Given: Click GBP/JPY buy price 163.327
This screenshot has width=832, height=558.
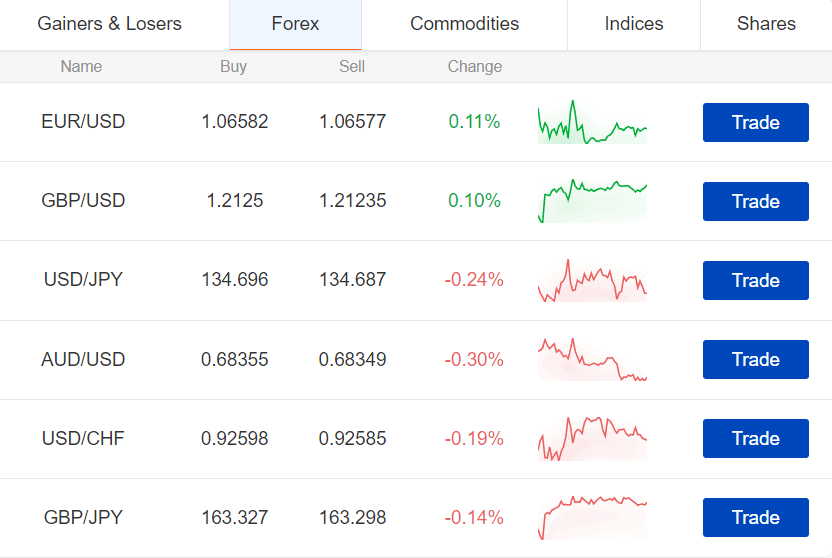Looking at the screenshot, I should point(235,518).
